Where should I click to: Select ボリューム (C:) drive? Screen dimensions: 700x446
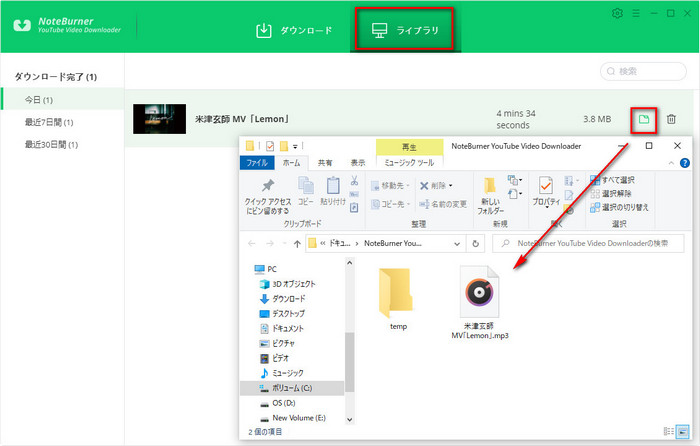292,388
